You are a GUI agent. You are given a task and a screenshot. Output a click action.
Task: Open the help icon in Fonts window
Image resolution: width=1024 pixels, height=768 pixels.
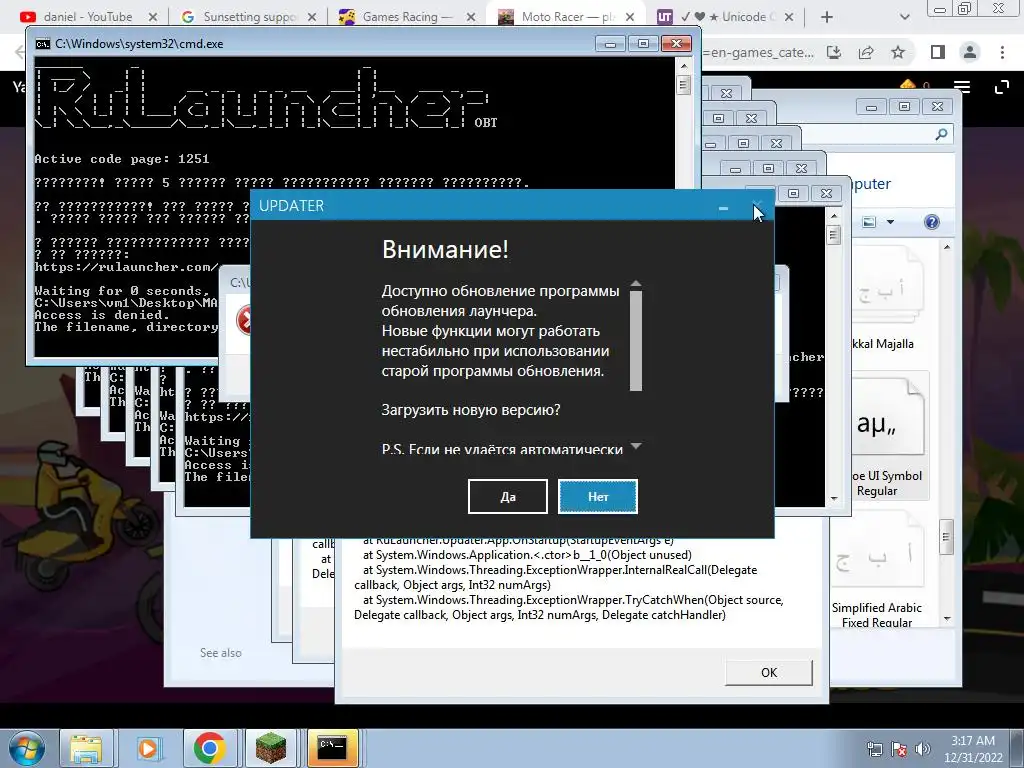(932, 222)
